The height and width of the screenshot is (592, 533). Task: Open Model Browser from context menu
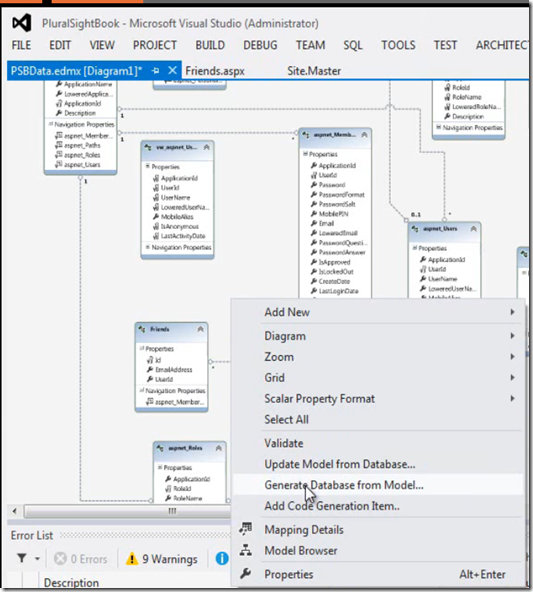click(378, 550)
